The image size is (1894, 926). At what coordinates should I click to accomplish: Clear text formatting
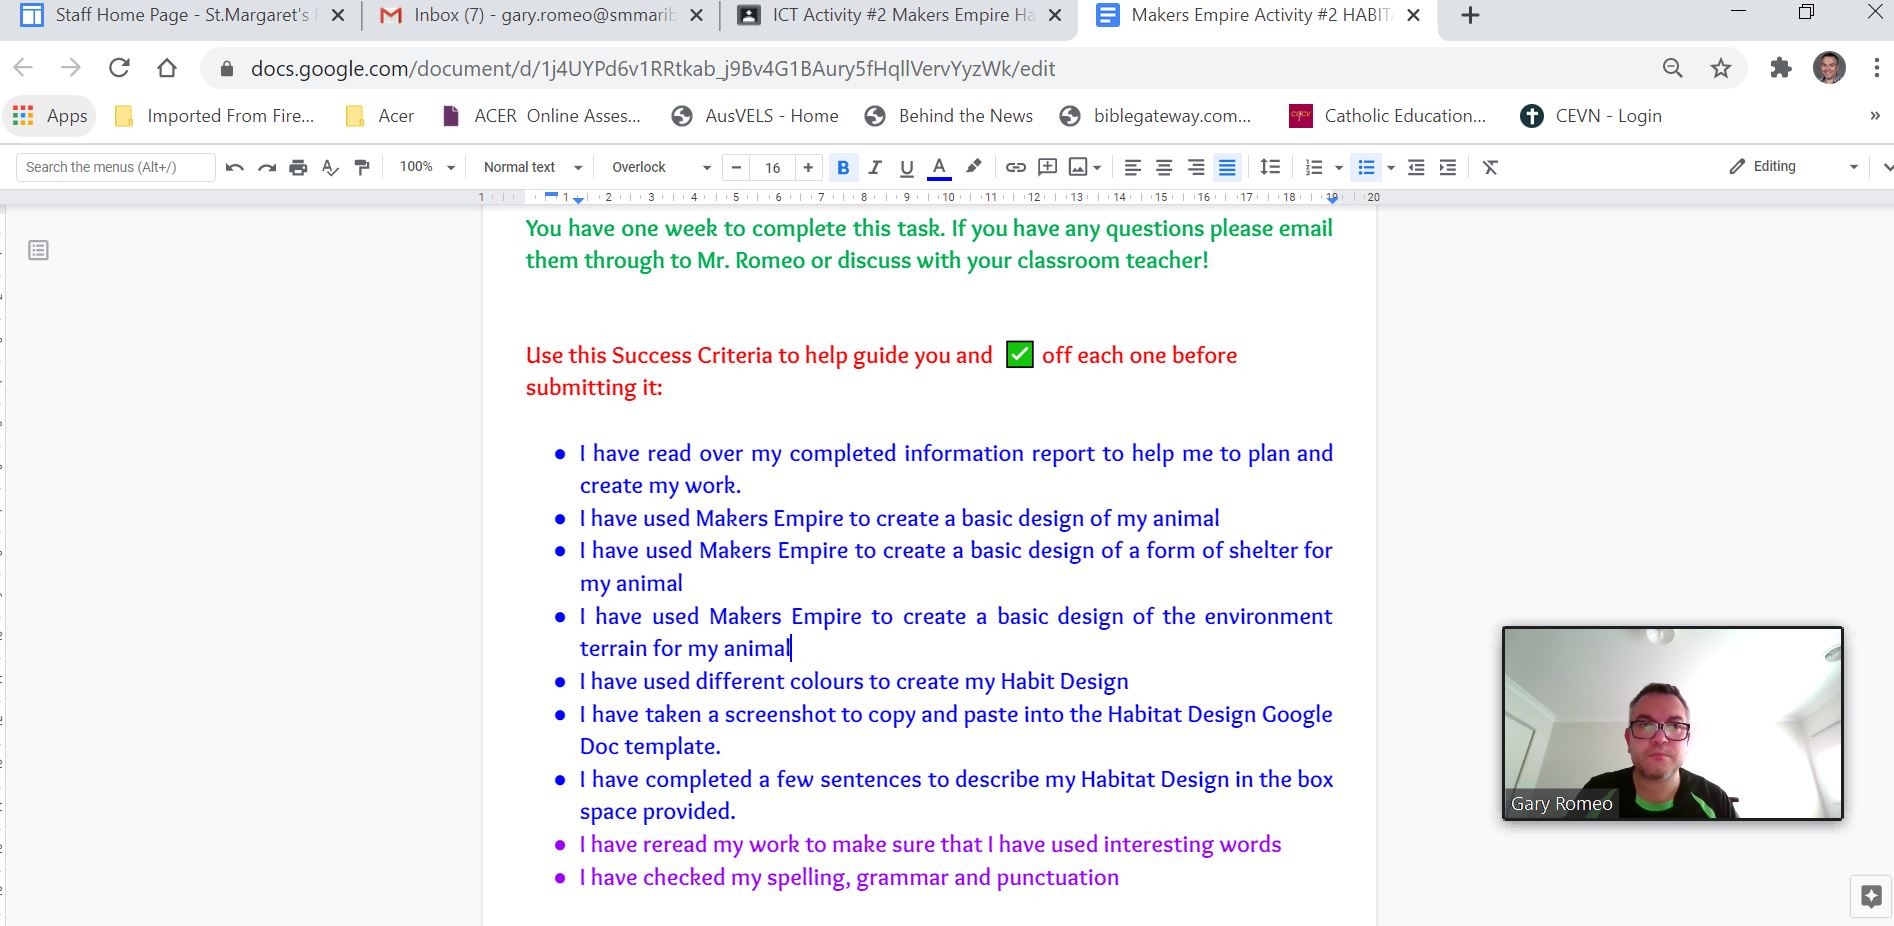point(1490,167)
